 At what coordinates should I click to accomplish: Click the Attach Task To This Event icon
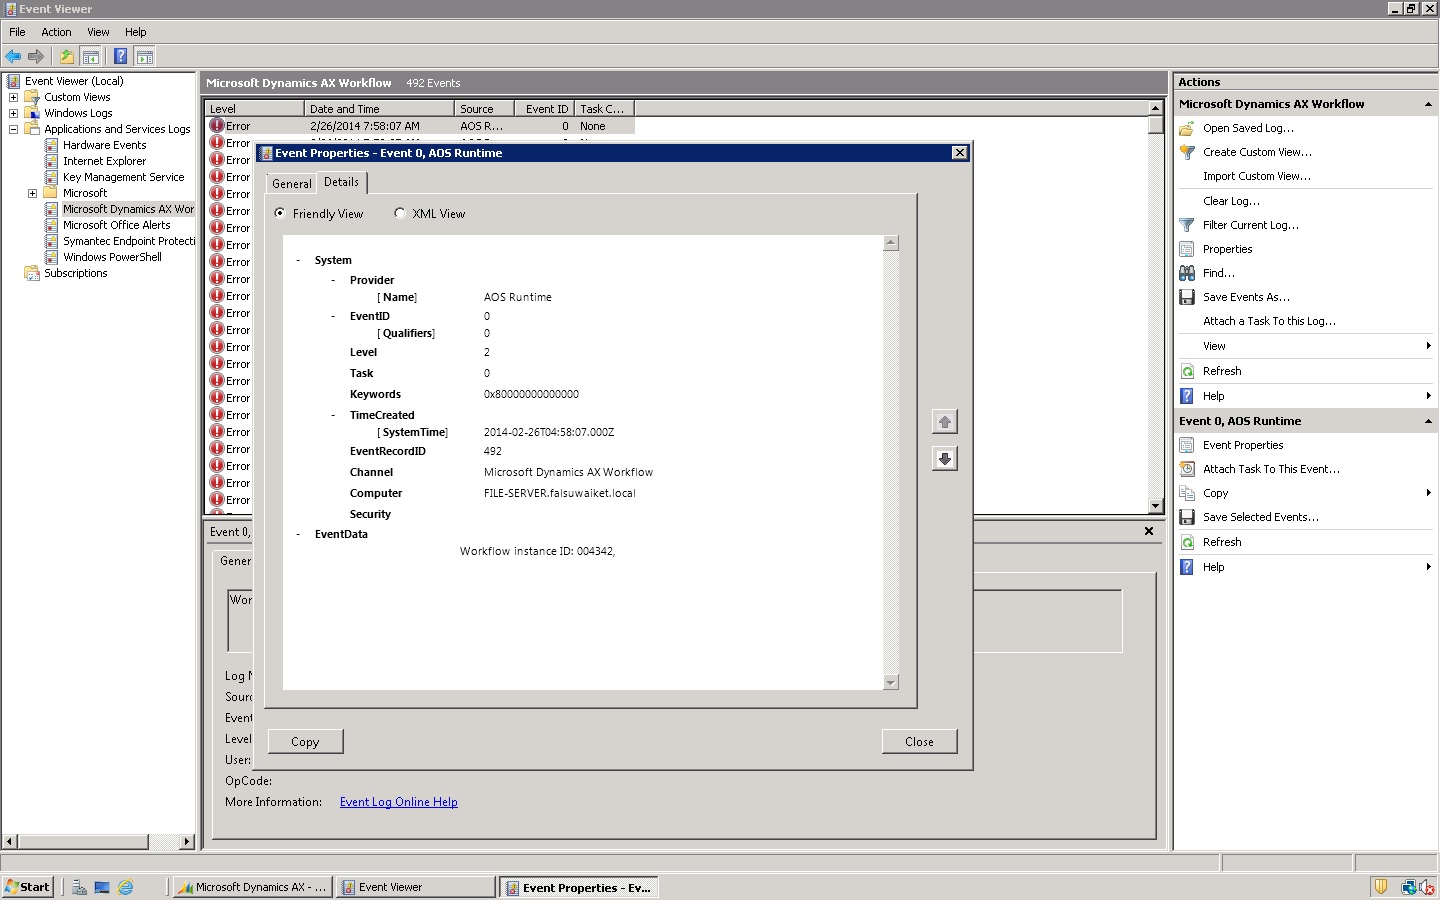click(x=1187, y=469)
